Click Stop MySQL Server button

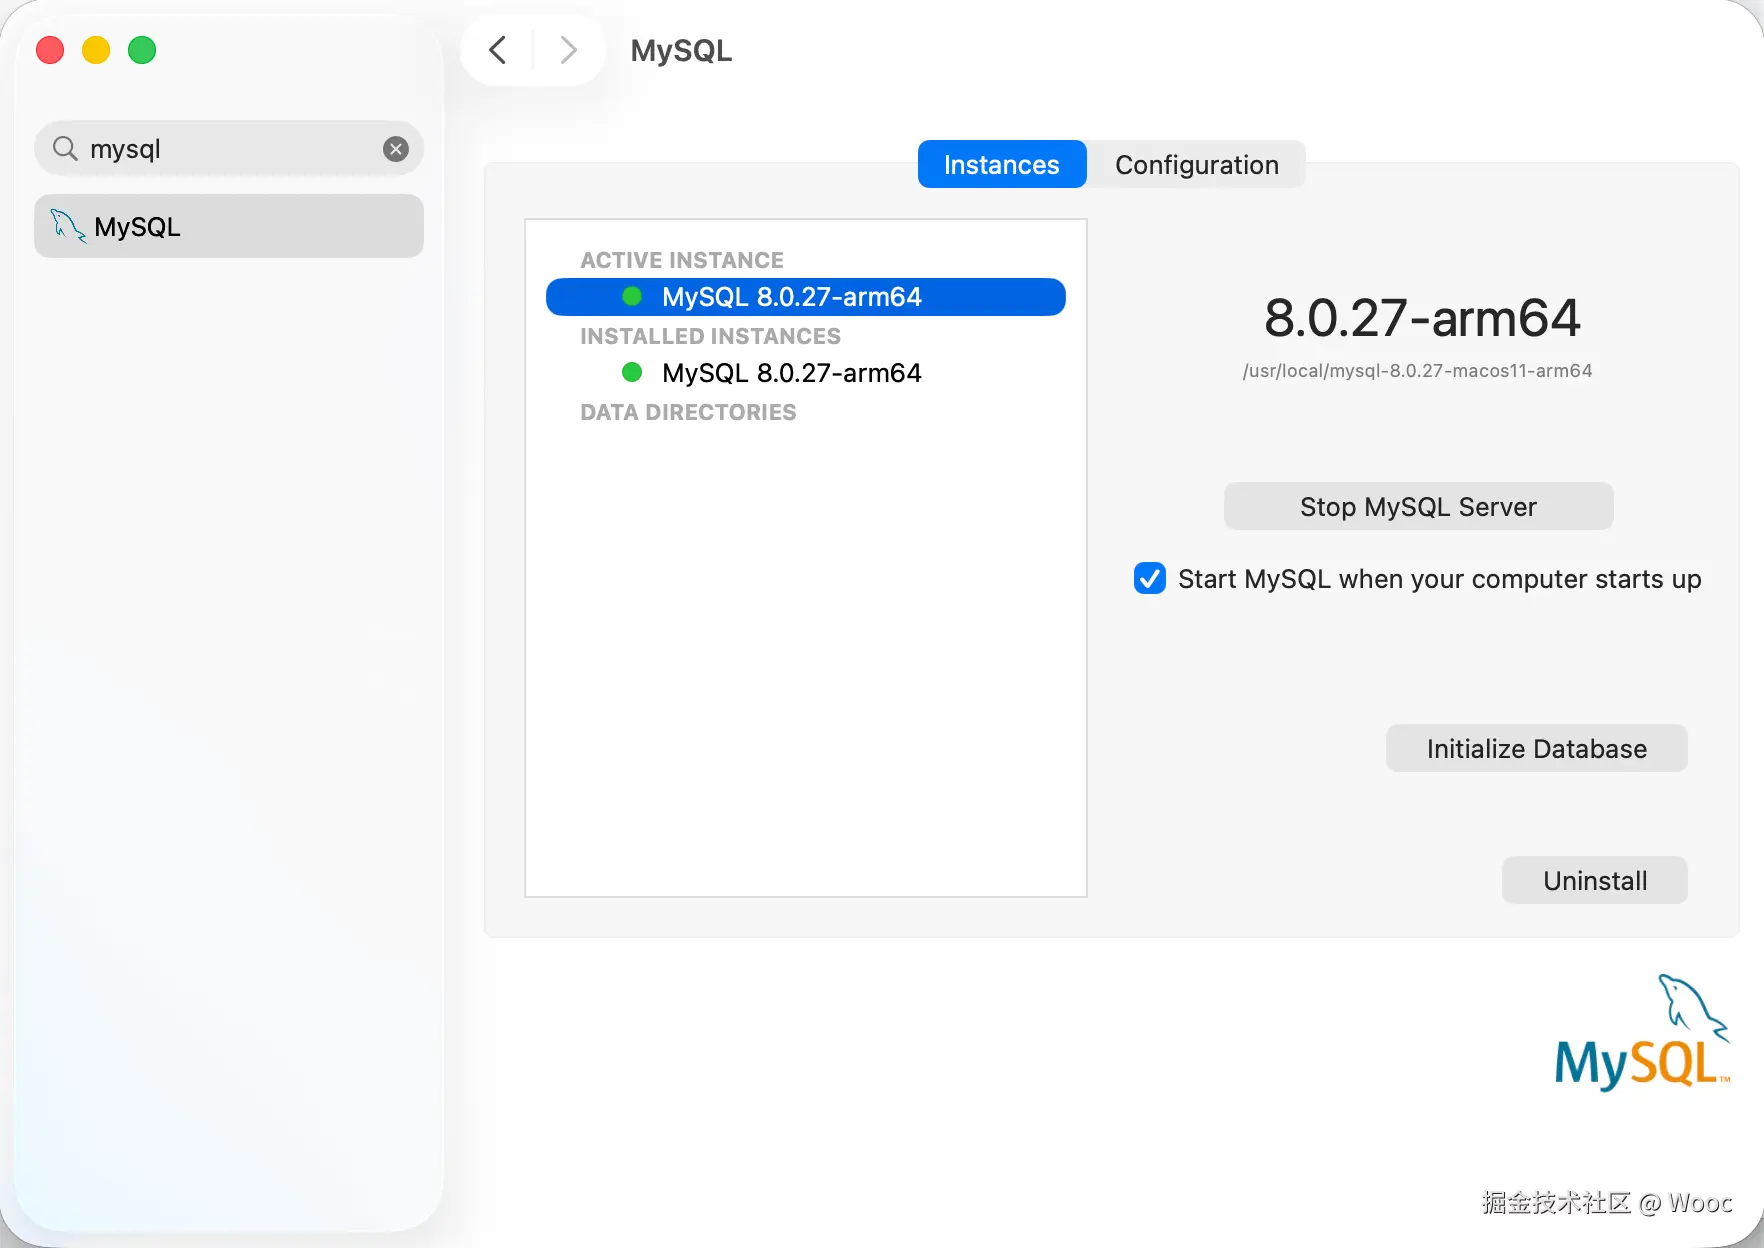pyautogui.click(x=1418, y=506)
